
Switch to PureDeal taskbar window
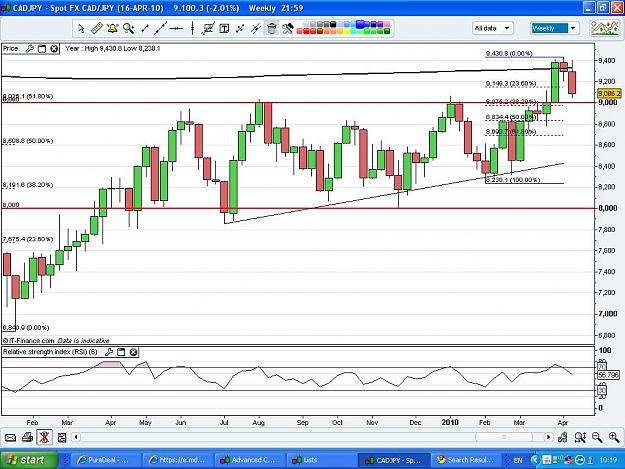[x=105, y=460]
